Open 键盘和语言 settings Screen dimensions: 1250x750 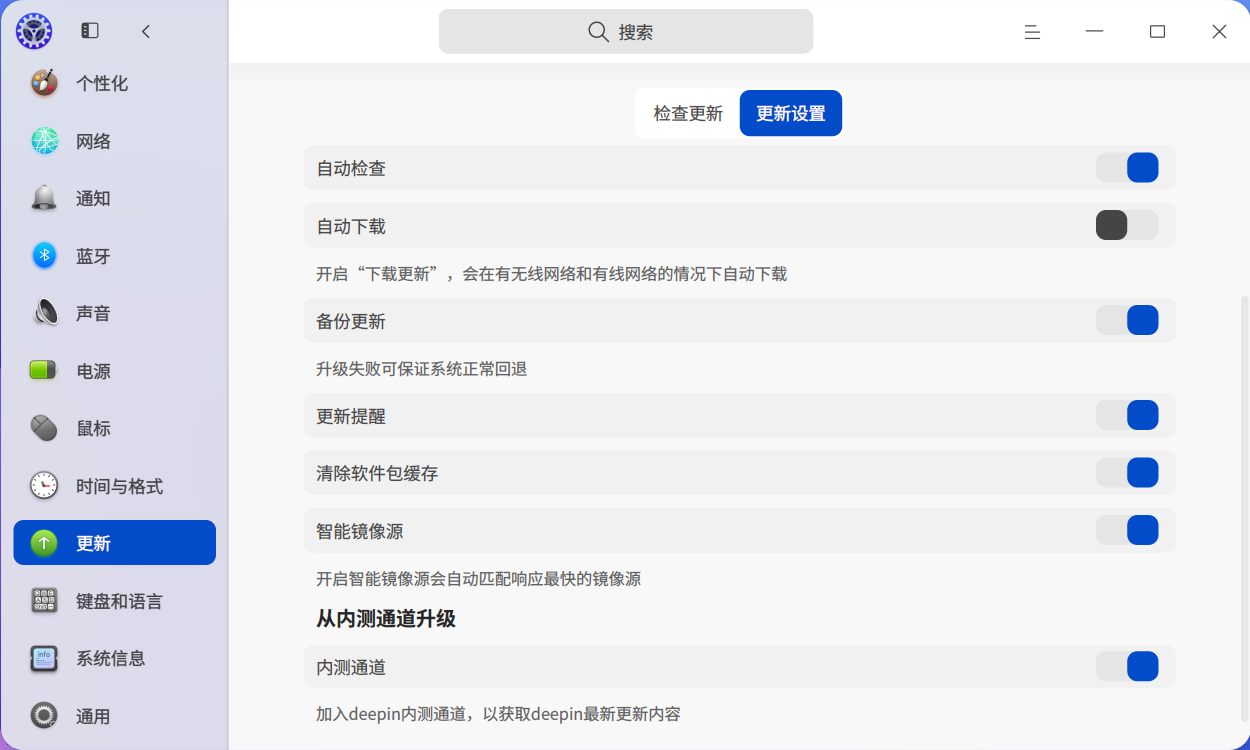click(x=115, y=601)
